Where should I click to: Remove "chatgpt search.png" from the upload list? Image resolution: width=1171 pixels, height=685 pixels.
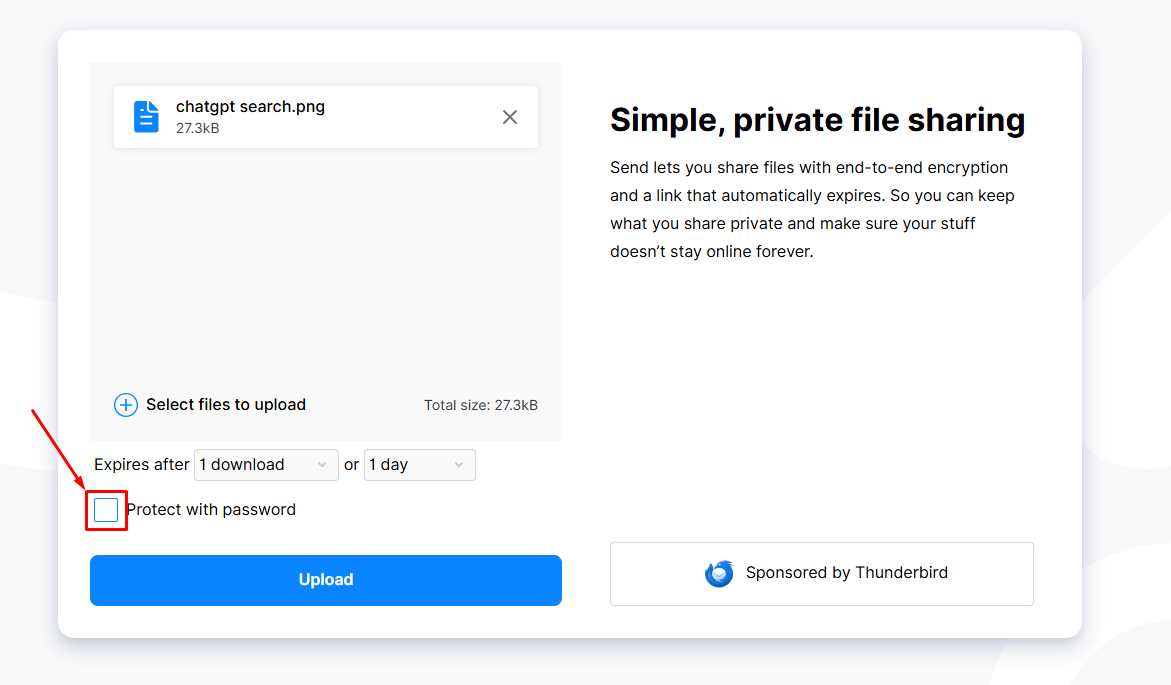pyautogui.click(x=510, y=117)
